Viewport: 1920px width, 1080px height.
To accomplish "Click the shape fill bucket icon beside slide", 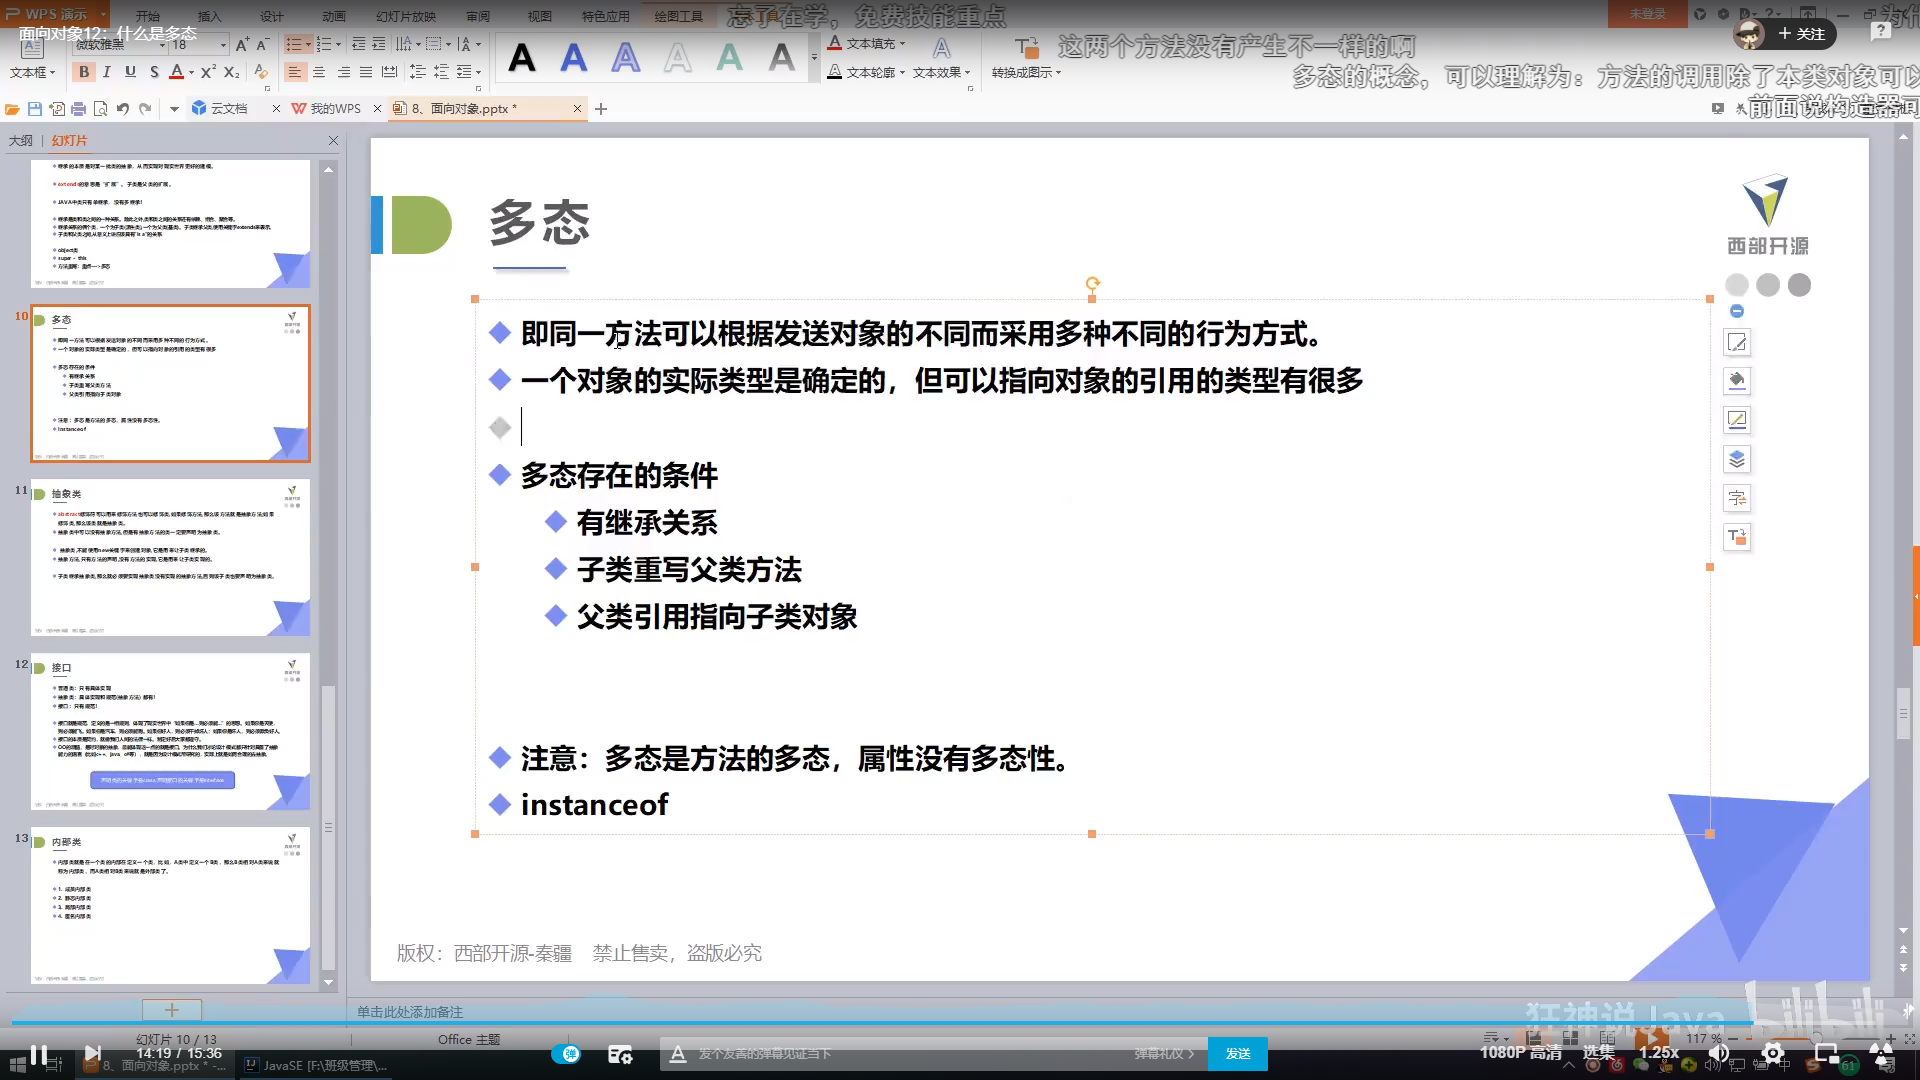I will tap(1737, 381).
